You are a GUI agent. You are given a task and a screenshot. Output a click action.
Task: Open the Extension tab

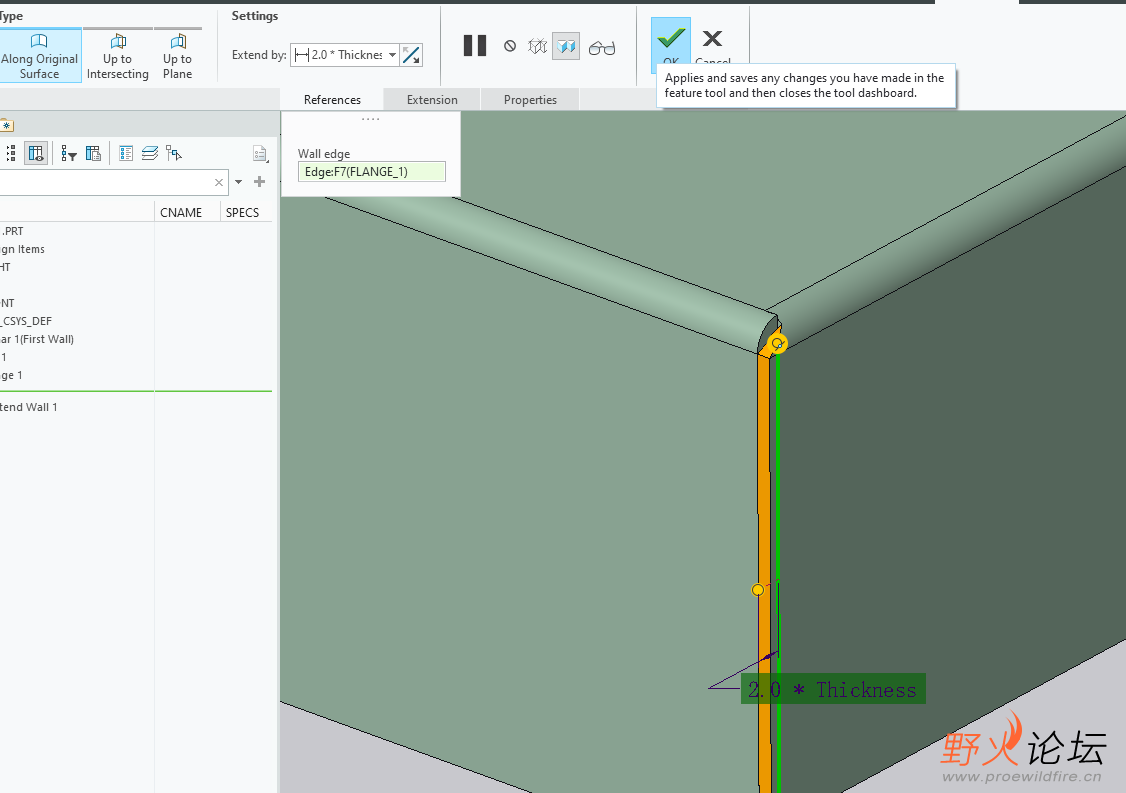432,100
